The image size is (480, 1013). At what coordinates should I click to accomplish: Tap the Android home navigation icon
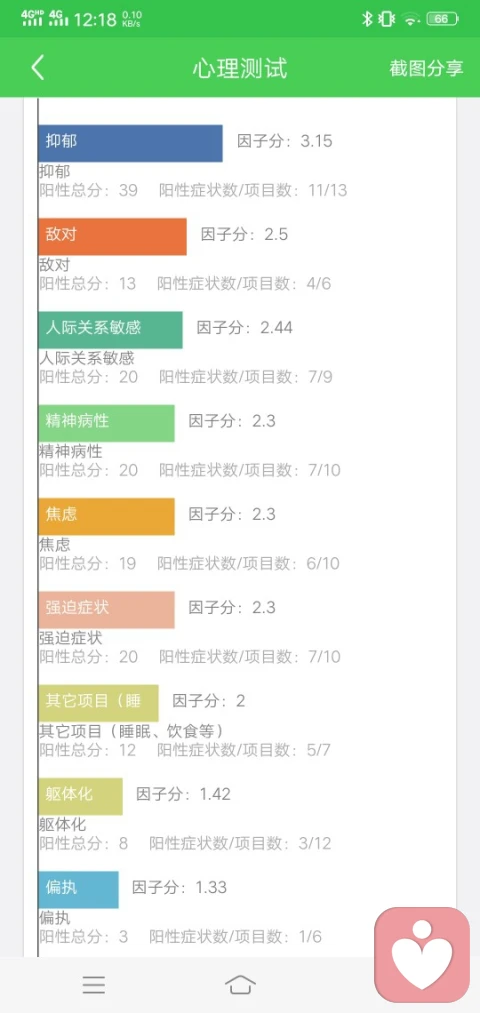pos(240,984)
